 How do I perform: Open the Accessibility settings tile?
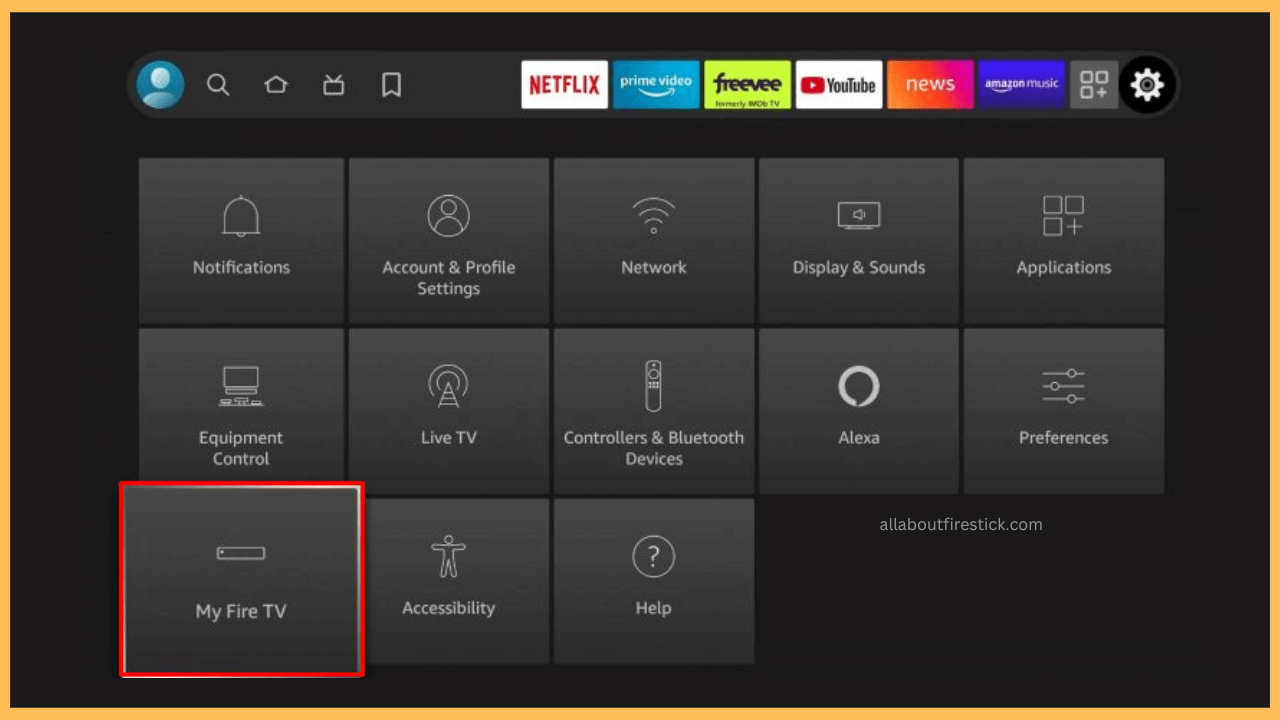pos(448,580)
